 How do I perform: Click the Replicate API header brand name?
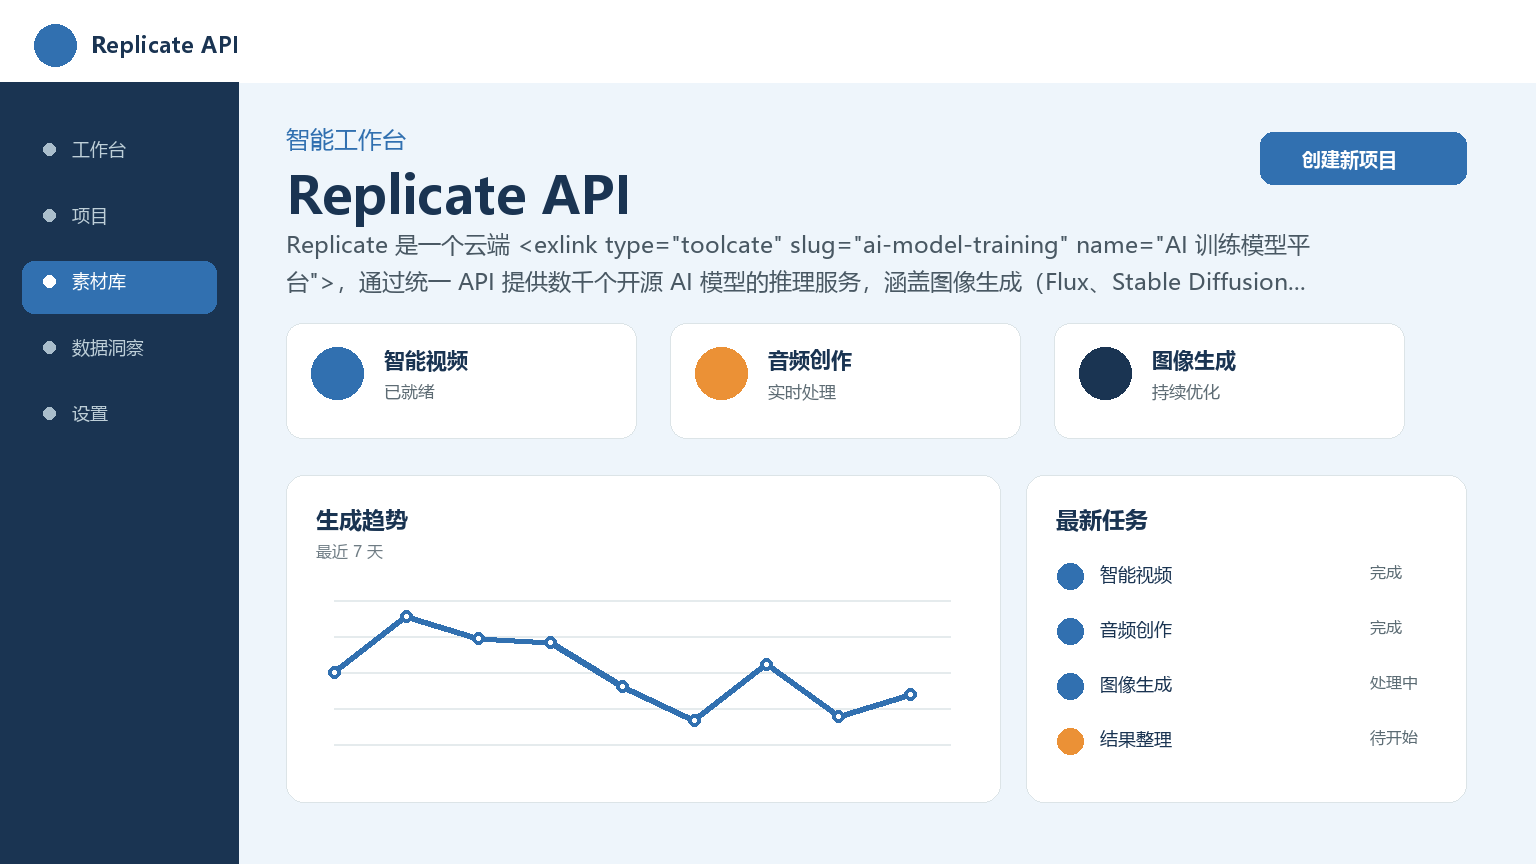tap(165, 45)
